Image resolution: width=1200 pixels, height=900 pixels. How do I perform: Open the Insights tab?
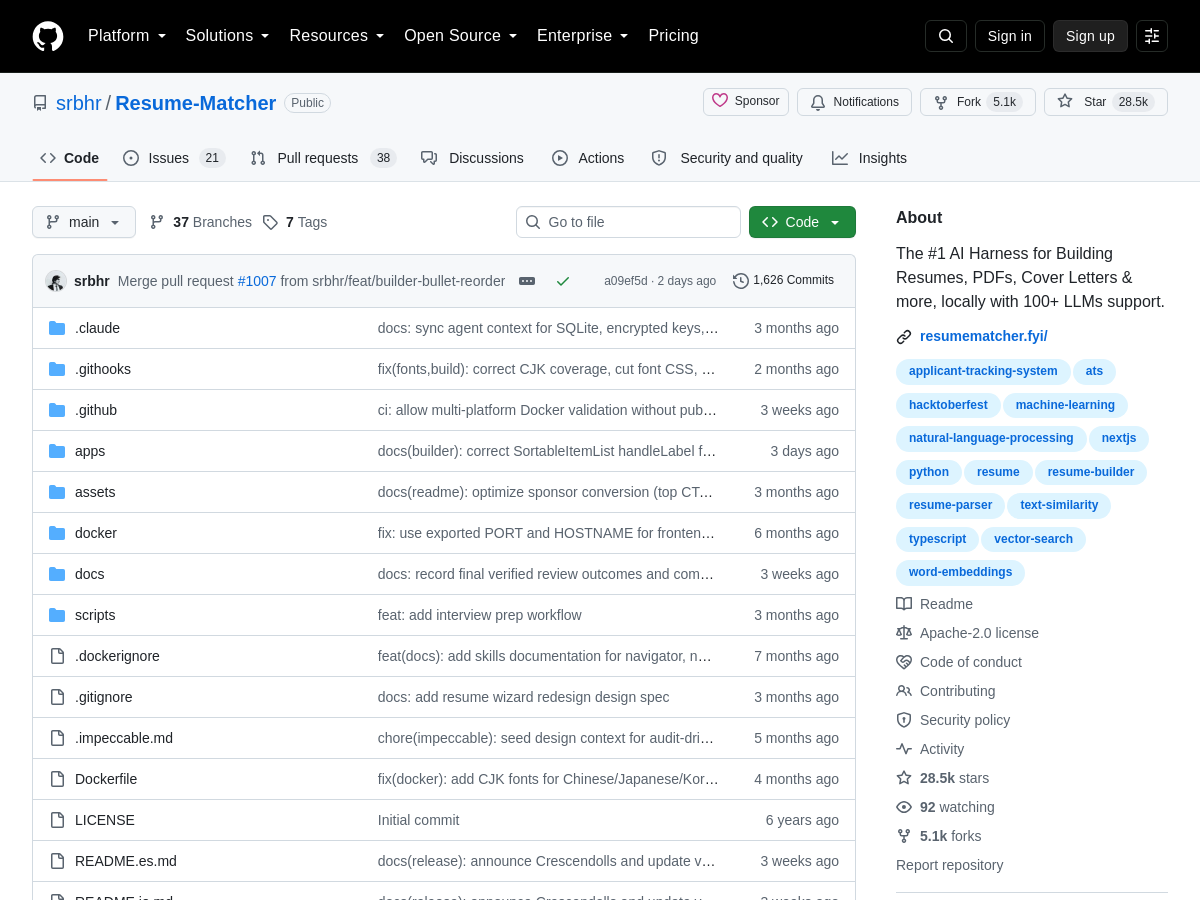[869, 158]
